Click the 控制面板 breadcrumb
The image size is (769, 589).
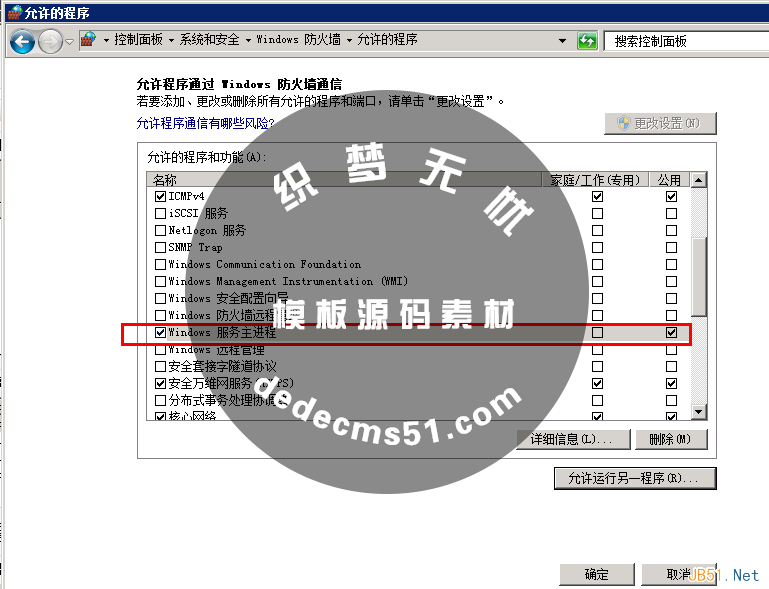click(138, 40)
